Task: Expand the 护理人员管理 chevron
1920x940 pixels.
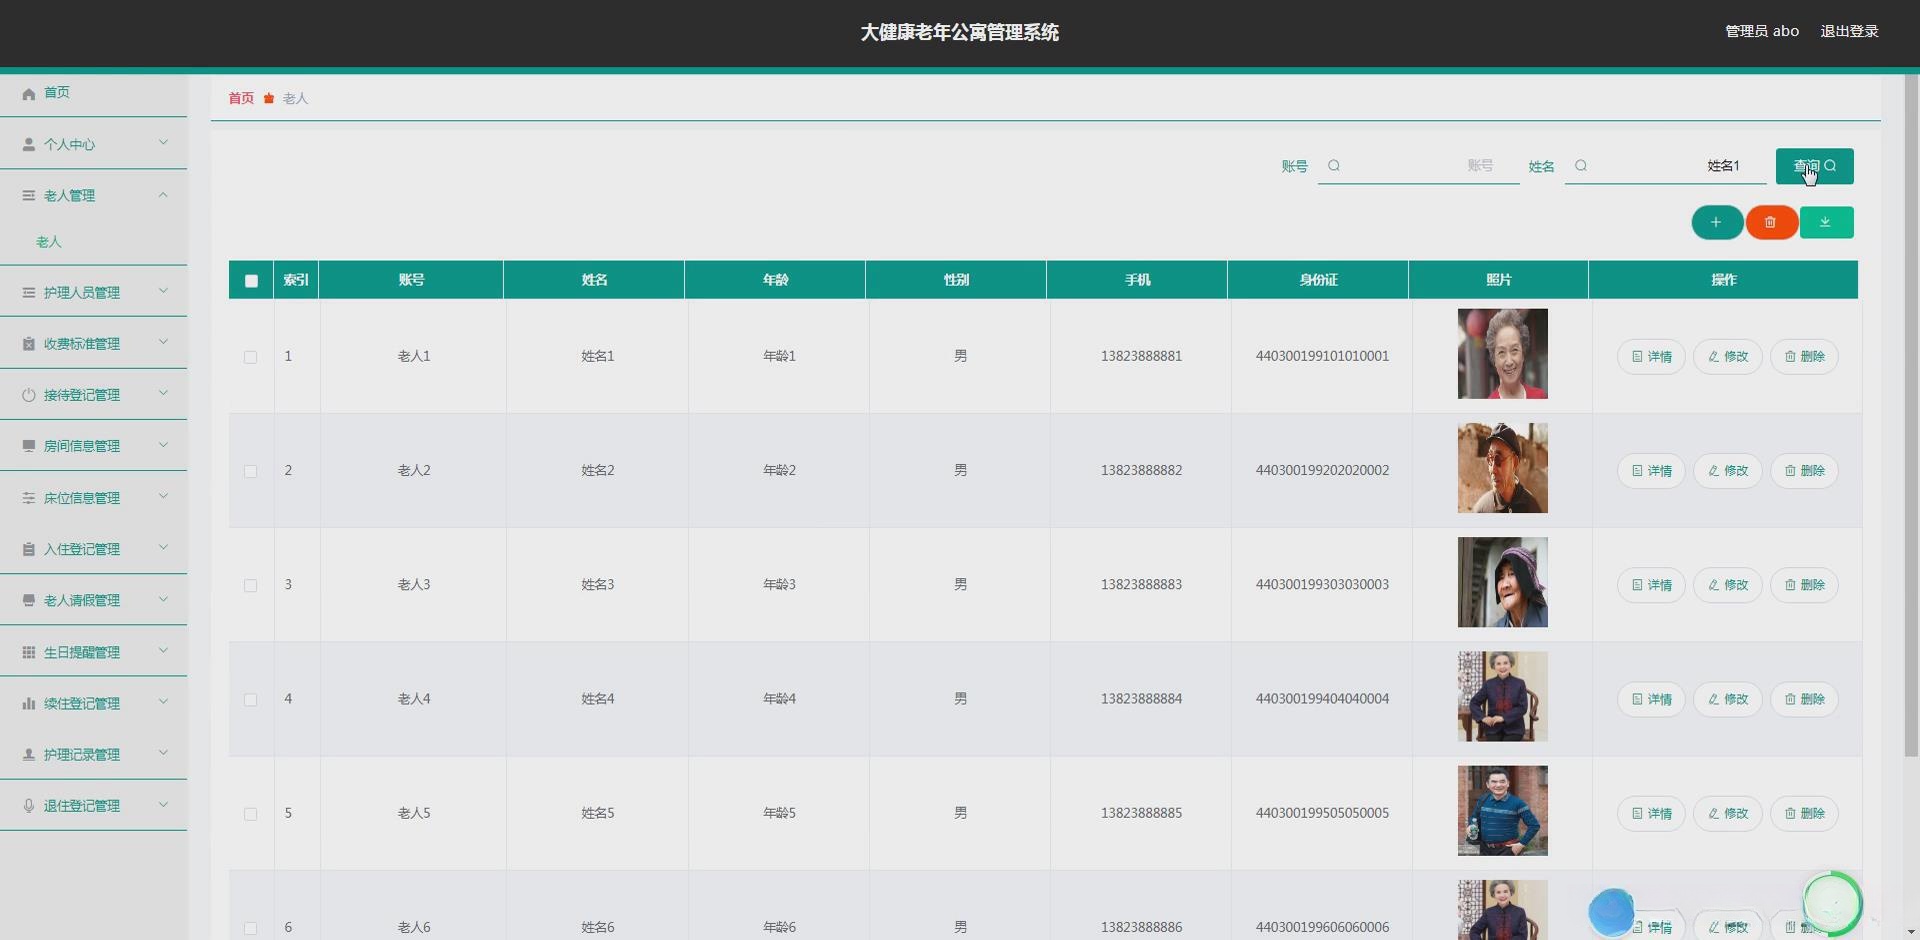Action: tap(163, 291)
